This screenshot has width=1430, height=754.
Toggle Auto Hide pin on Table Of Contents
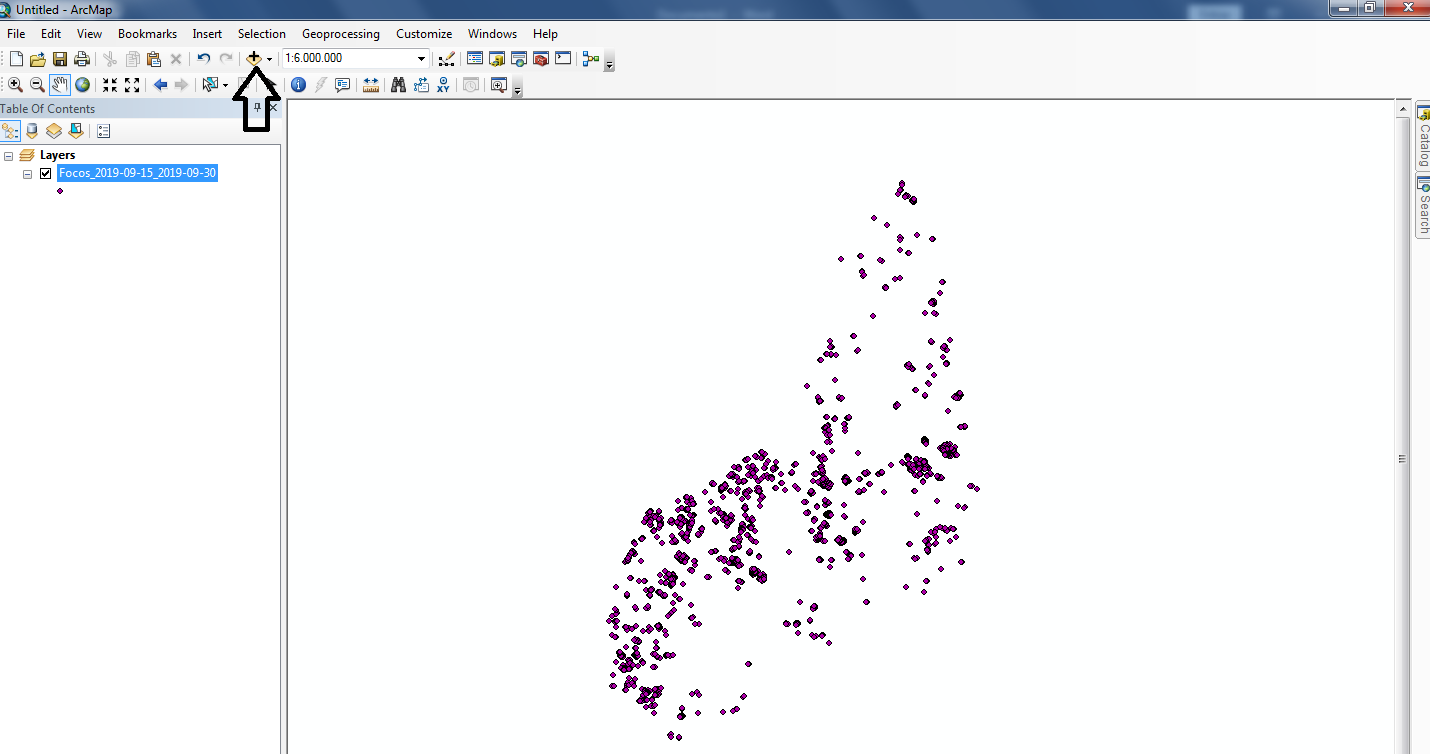[x=256, y=107]
